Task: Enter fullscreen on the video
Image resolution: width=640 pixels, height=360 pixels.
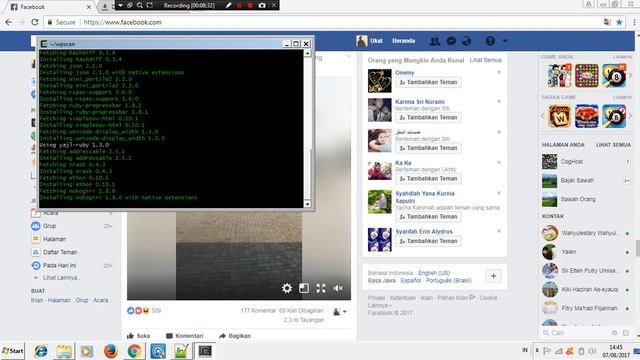Action: pyautogui.click(x=321, y=288)
